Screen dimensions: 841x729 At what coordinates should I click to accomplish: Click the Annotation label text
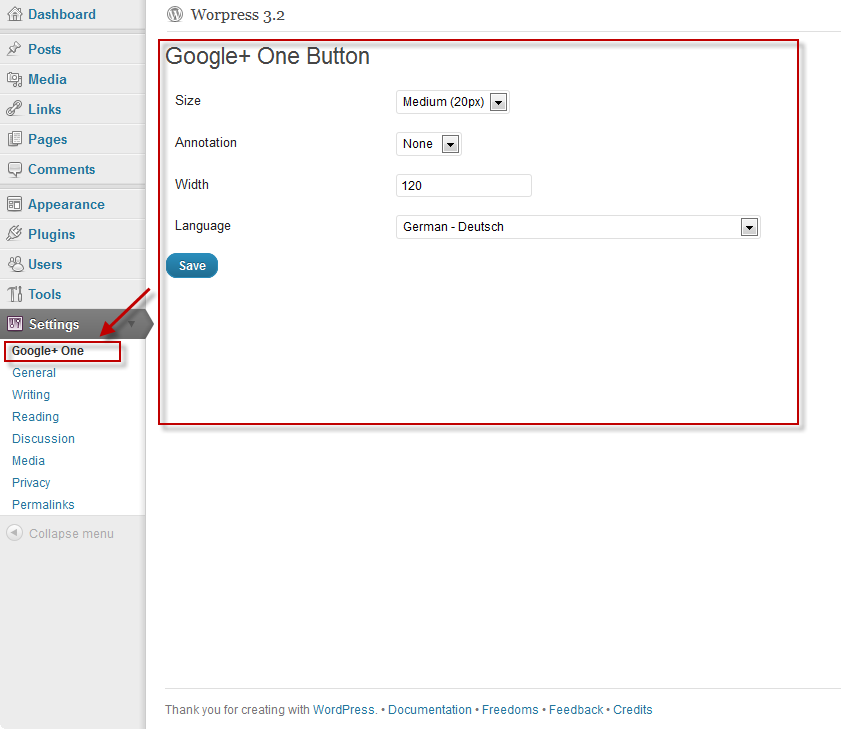point(206,142)
